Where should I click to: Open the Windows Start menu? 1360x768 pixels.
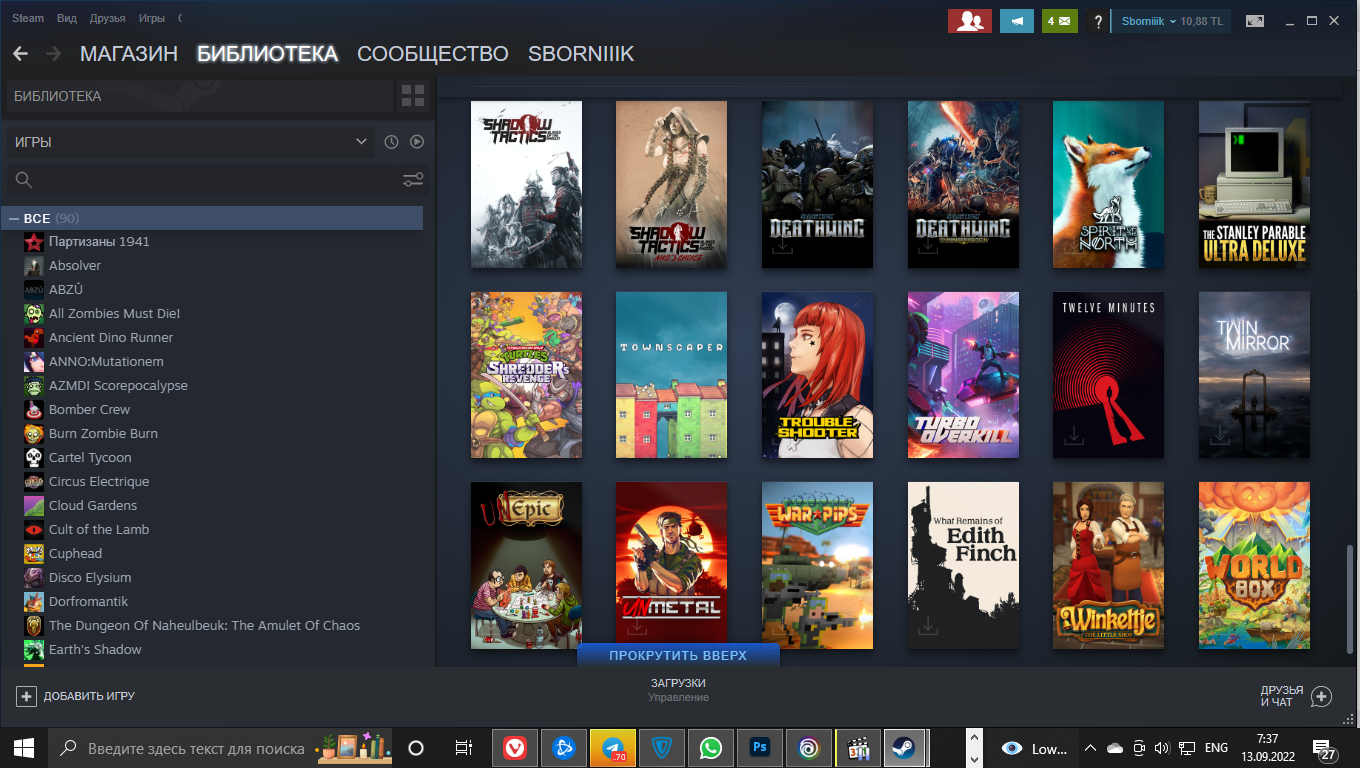[24, 748]
